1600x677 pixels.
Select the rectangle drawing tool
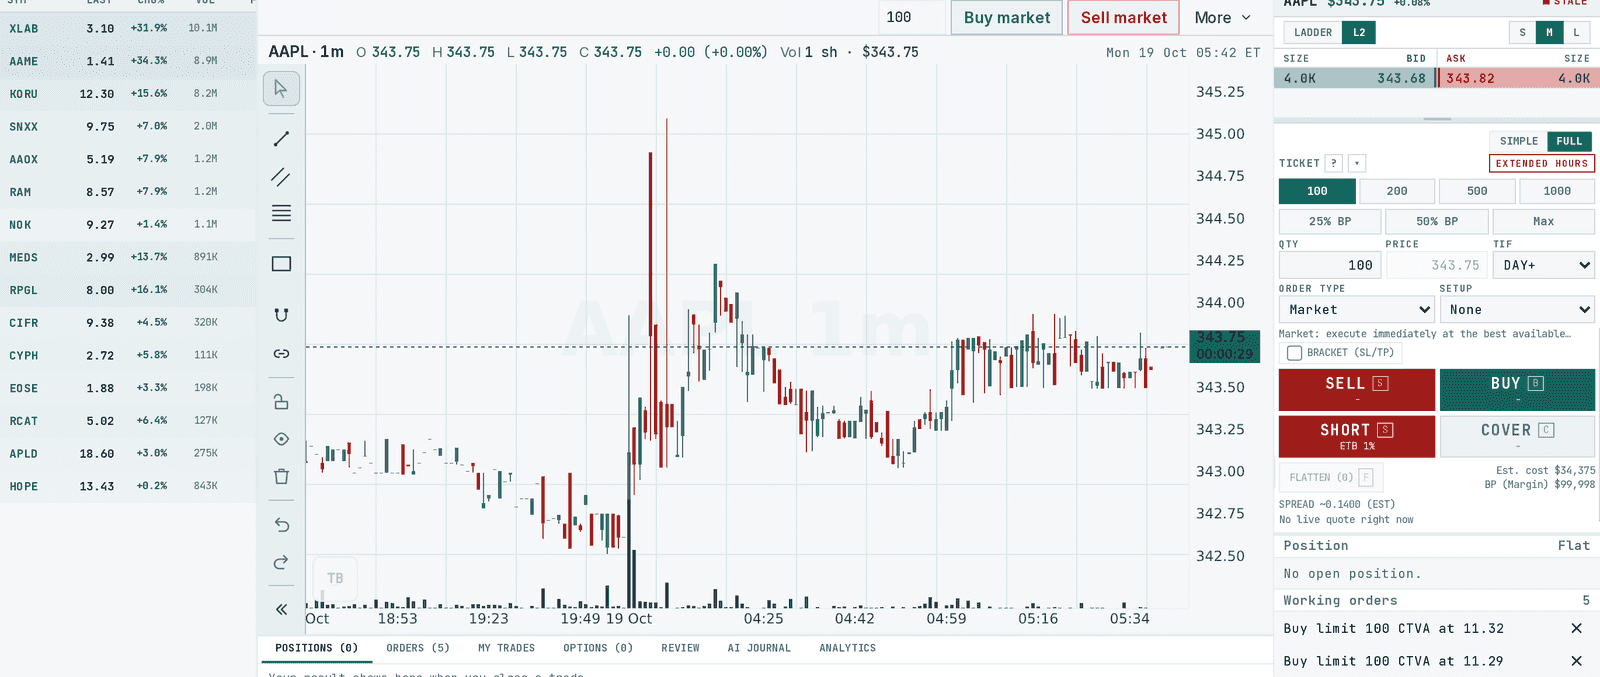coord(281,264)
